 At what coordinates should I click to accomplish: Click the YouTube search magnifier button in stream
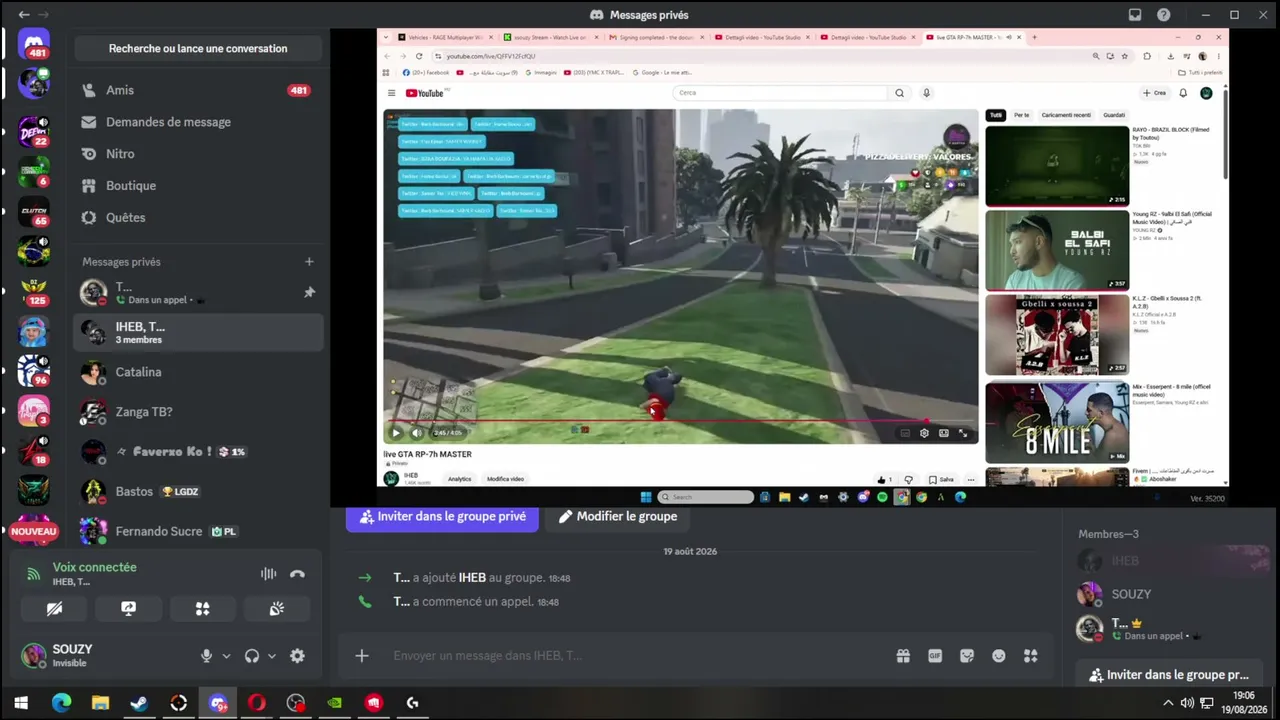tap(899, 93)
